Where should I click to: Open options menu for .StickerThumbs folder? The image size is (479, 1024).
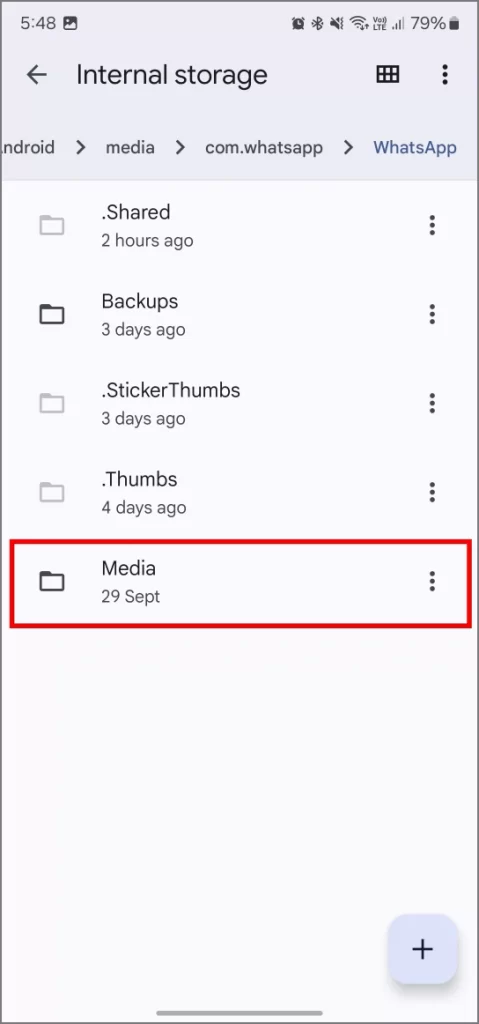click(431, 403)
